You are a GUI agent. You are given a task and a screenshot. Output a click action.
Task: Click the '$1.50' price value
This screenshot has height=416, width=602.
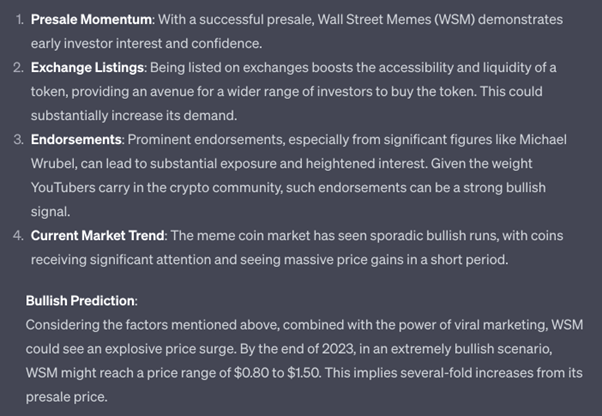(304, 373)
